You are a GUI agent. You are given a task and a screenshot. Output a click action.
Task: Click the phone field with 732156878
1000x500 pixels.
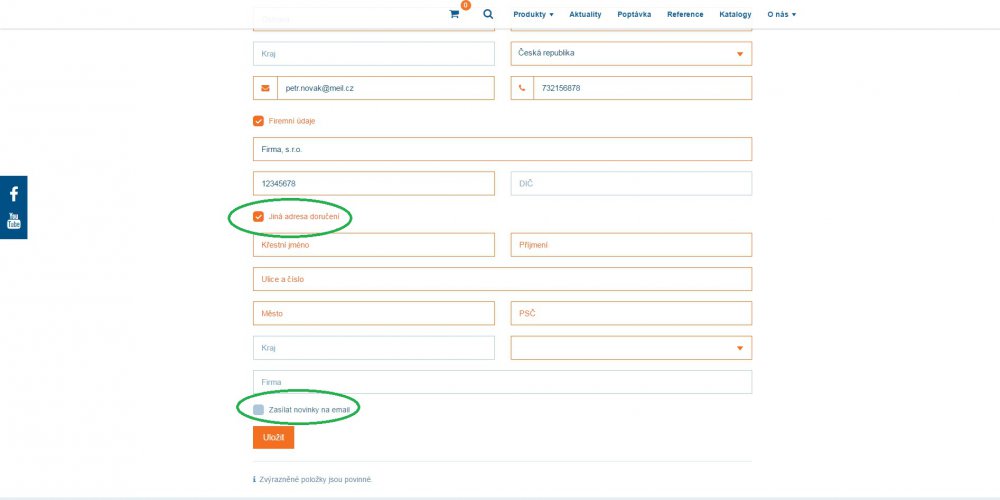(x=643, y=88)
